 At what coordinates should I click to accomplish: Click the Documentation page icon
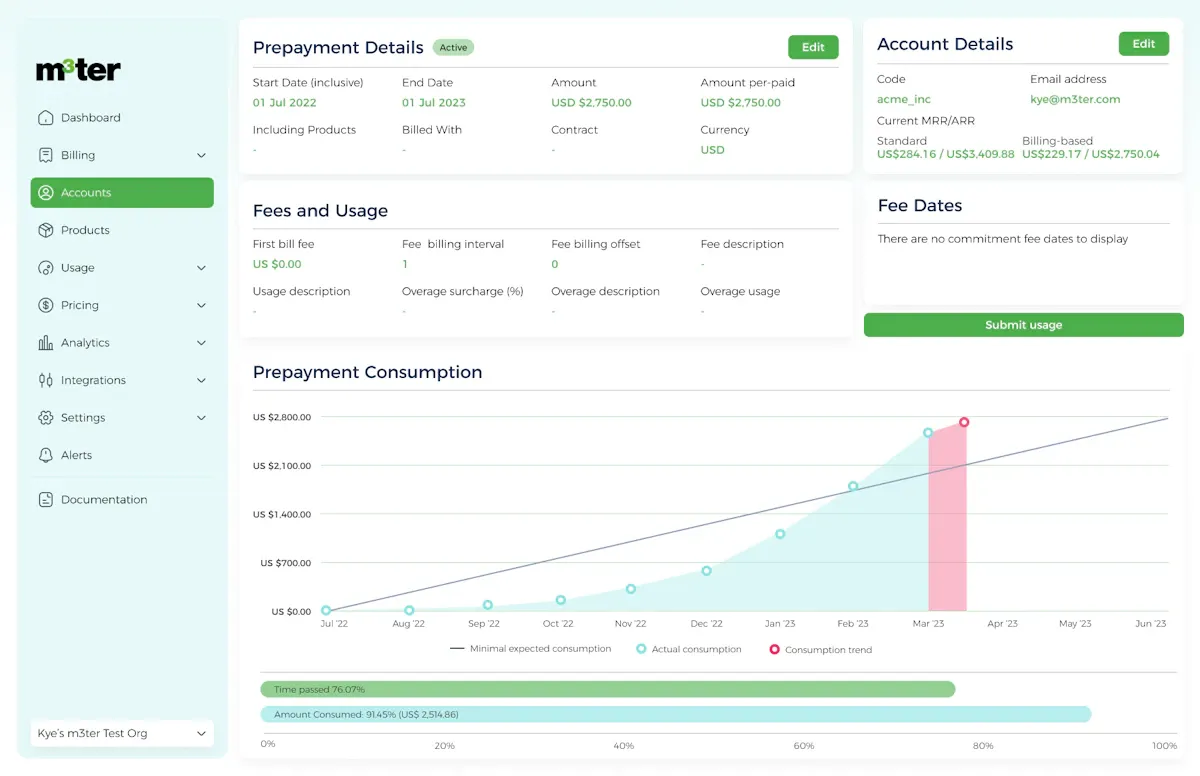coord(45,499)
